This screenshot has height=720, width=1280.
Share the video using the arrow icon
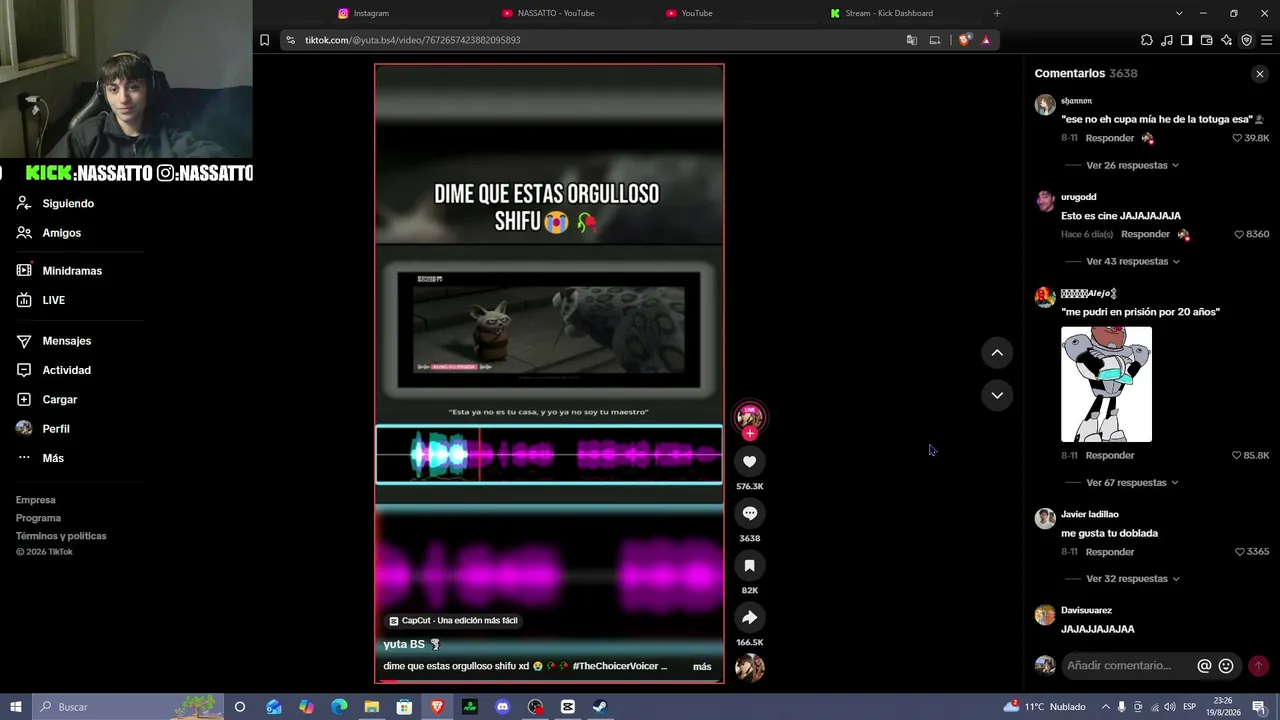coord(749,618)
